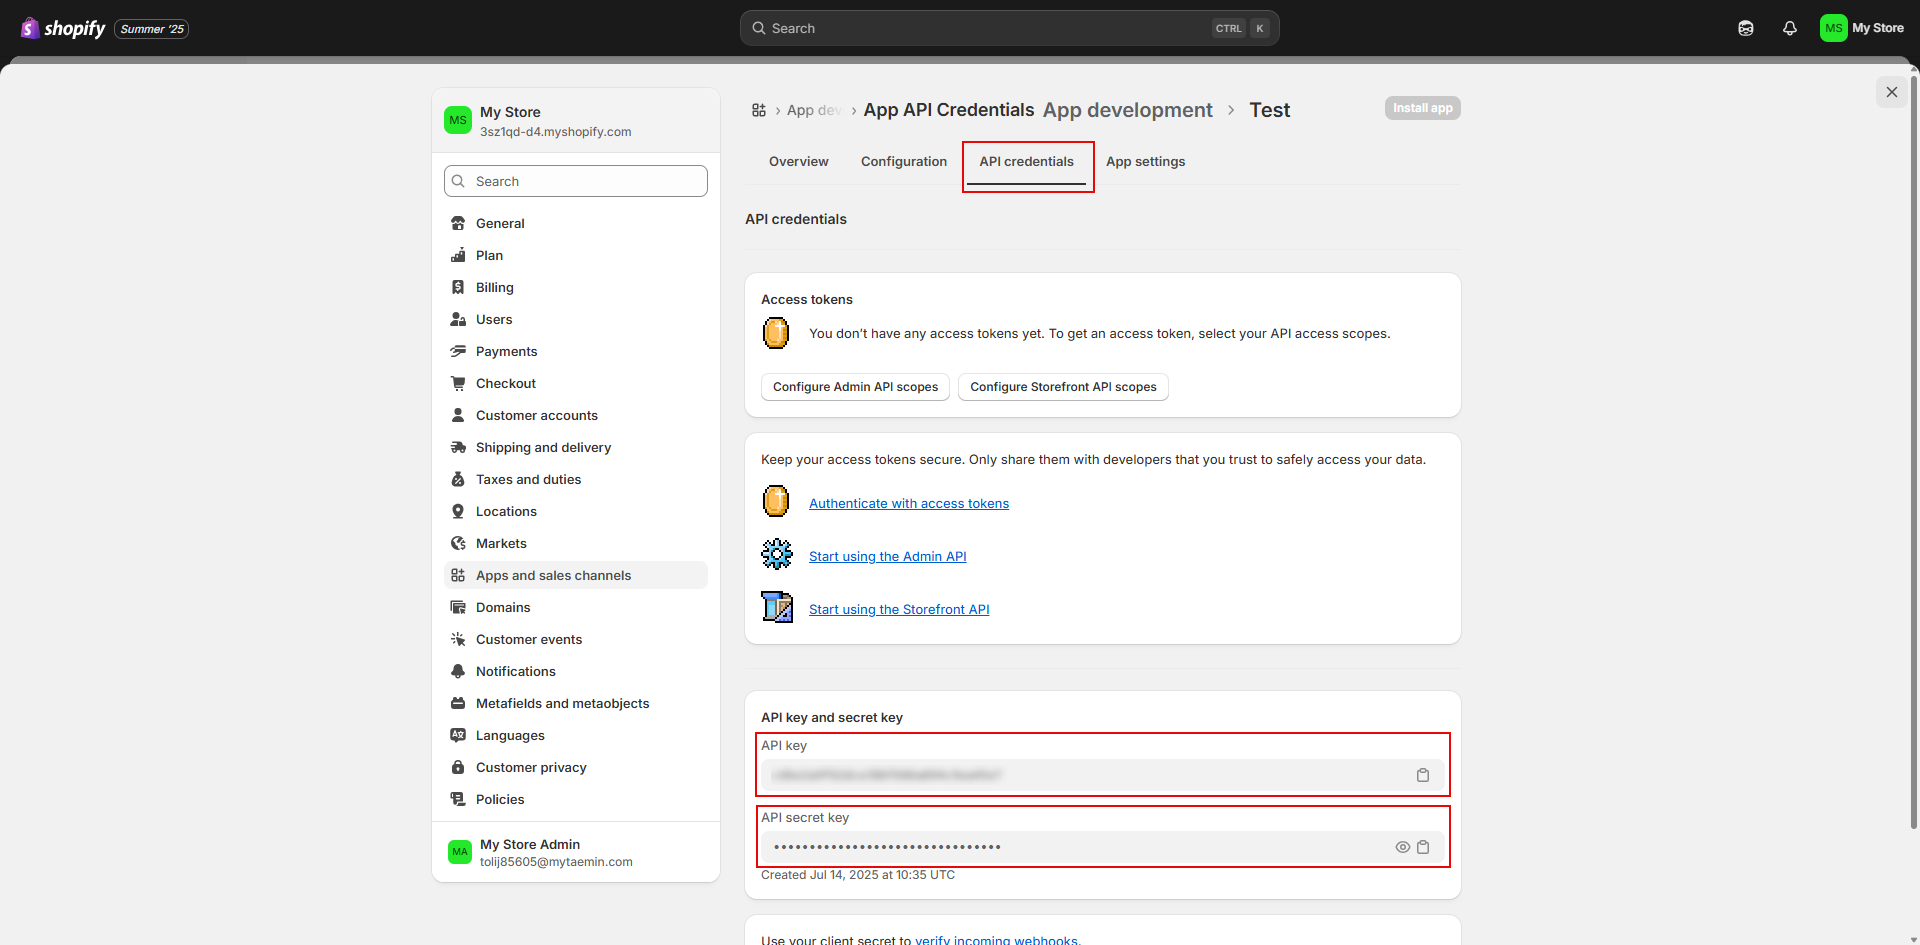Open Notifications settings
This screenshot has height=945, width=1920.
point(576,671)
